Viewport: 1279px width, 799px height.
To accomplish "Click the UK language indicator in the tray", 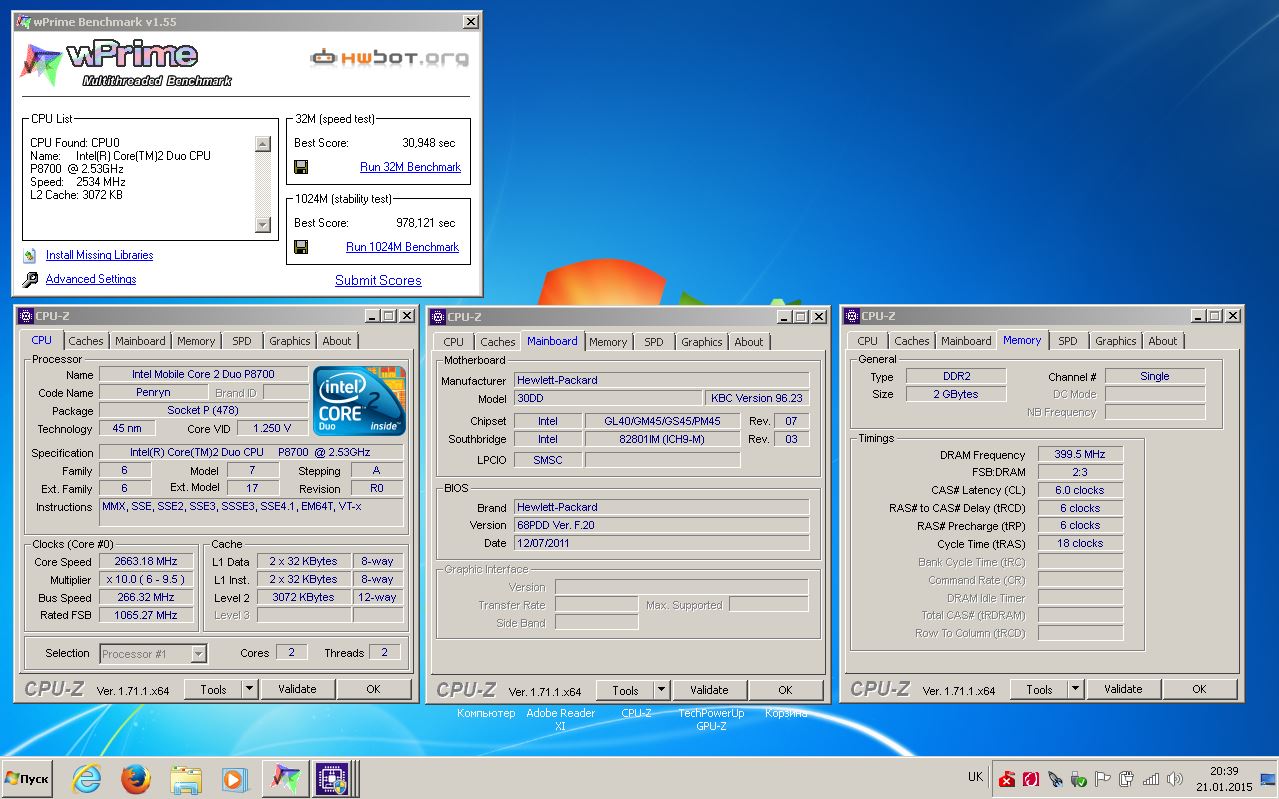I will [x=975, y=777].
